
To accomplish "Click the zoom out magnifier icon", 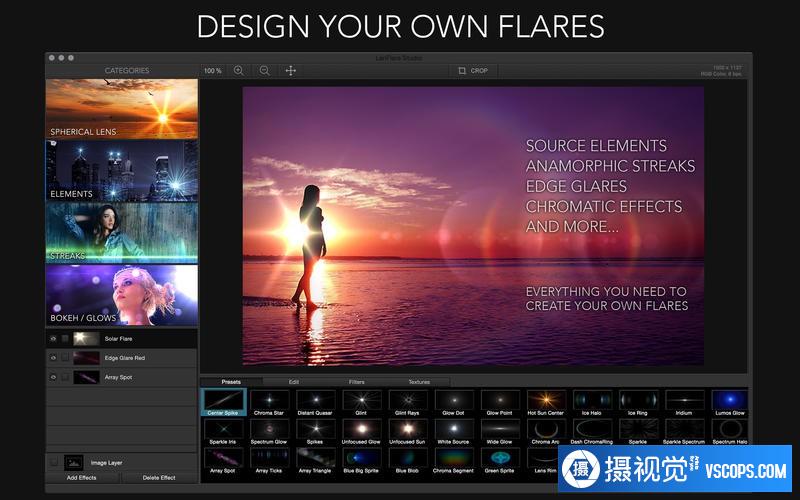I will (264, 71).
